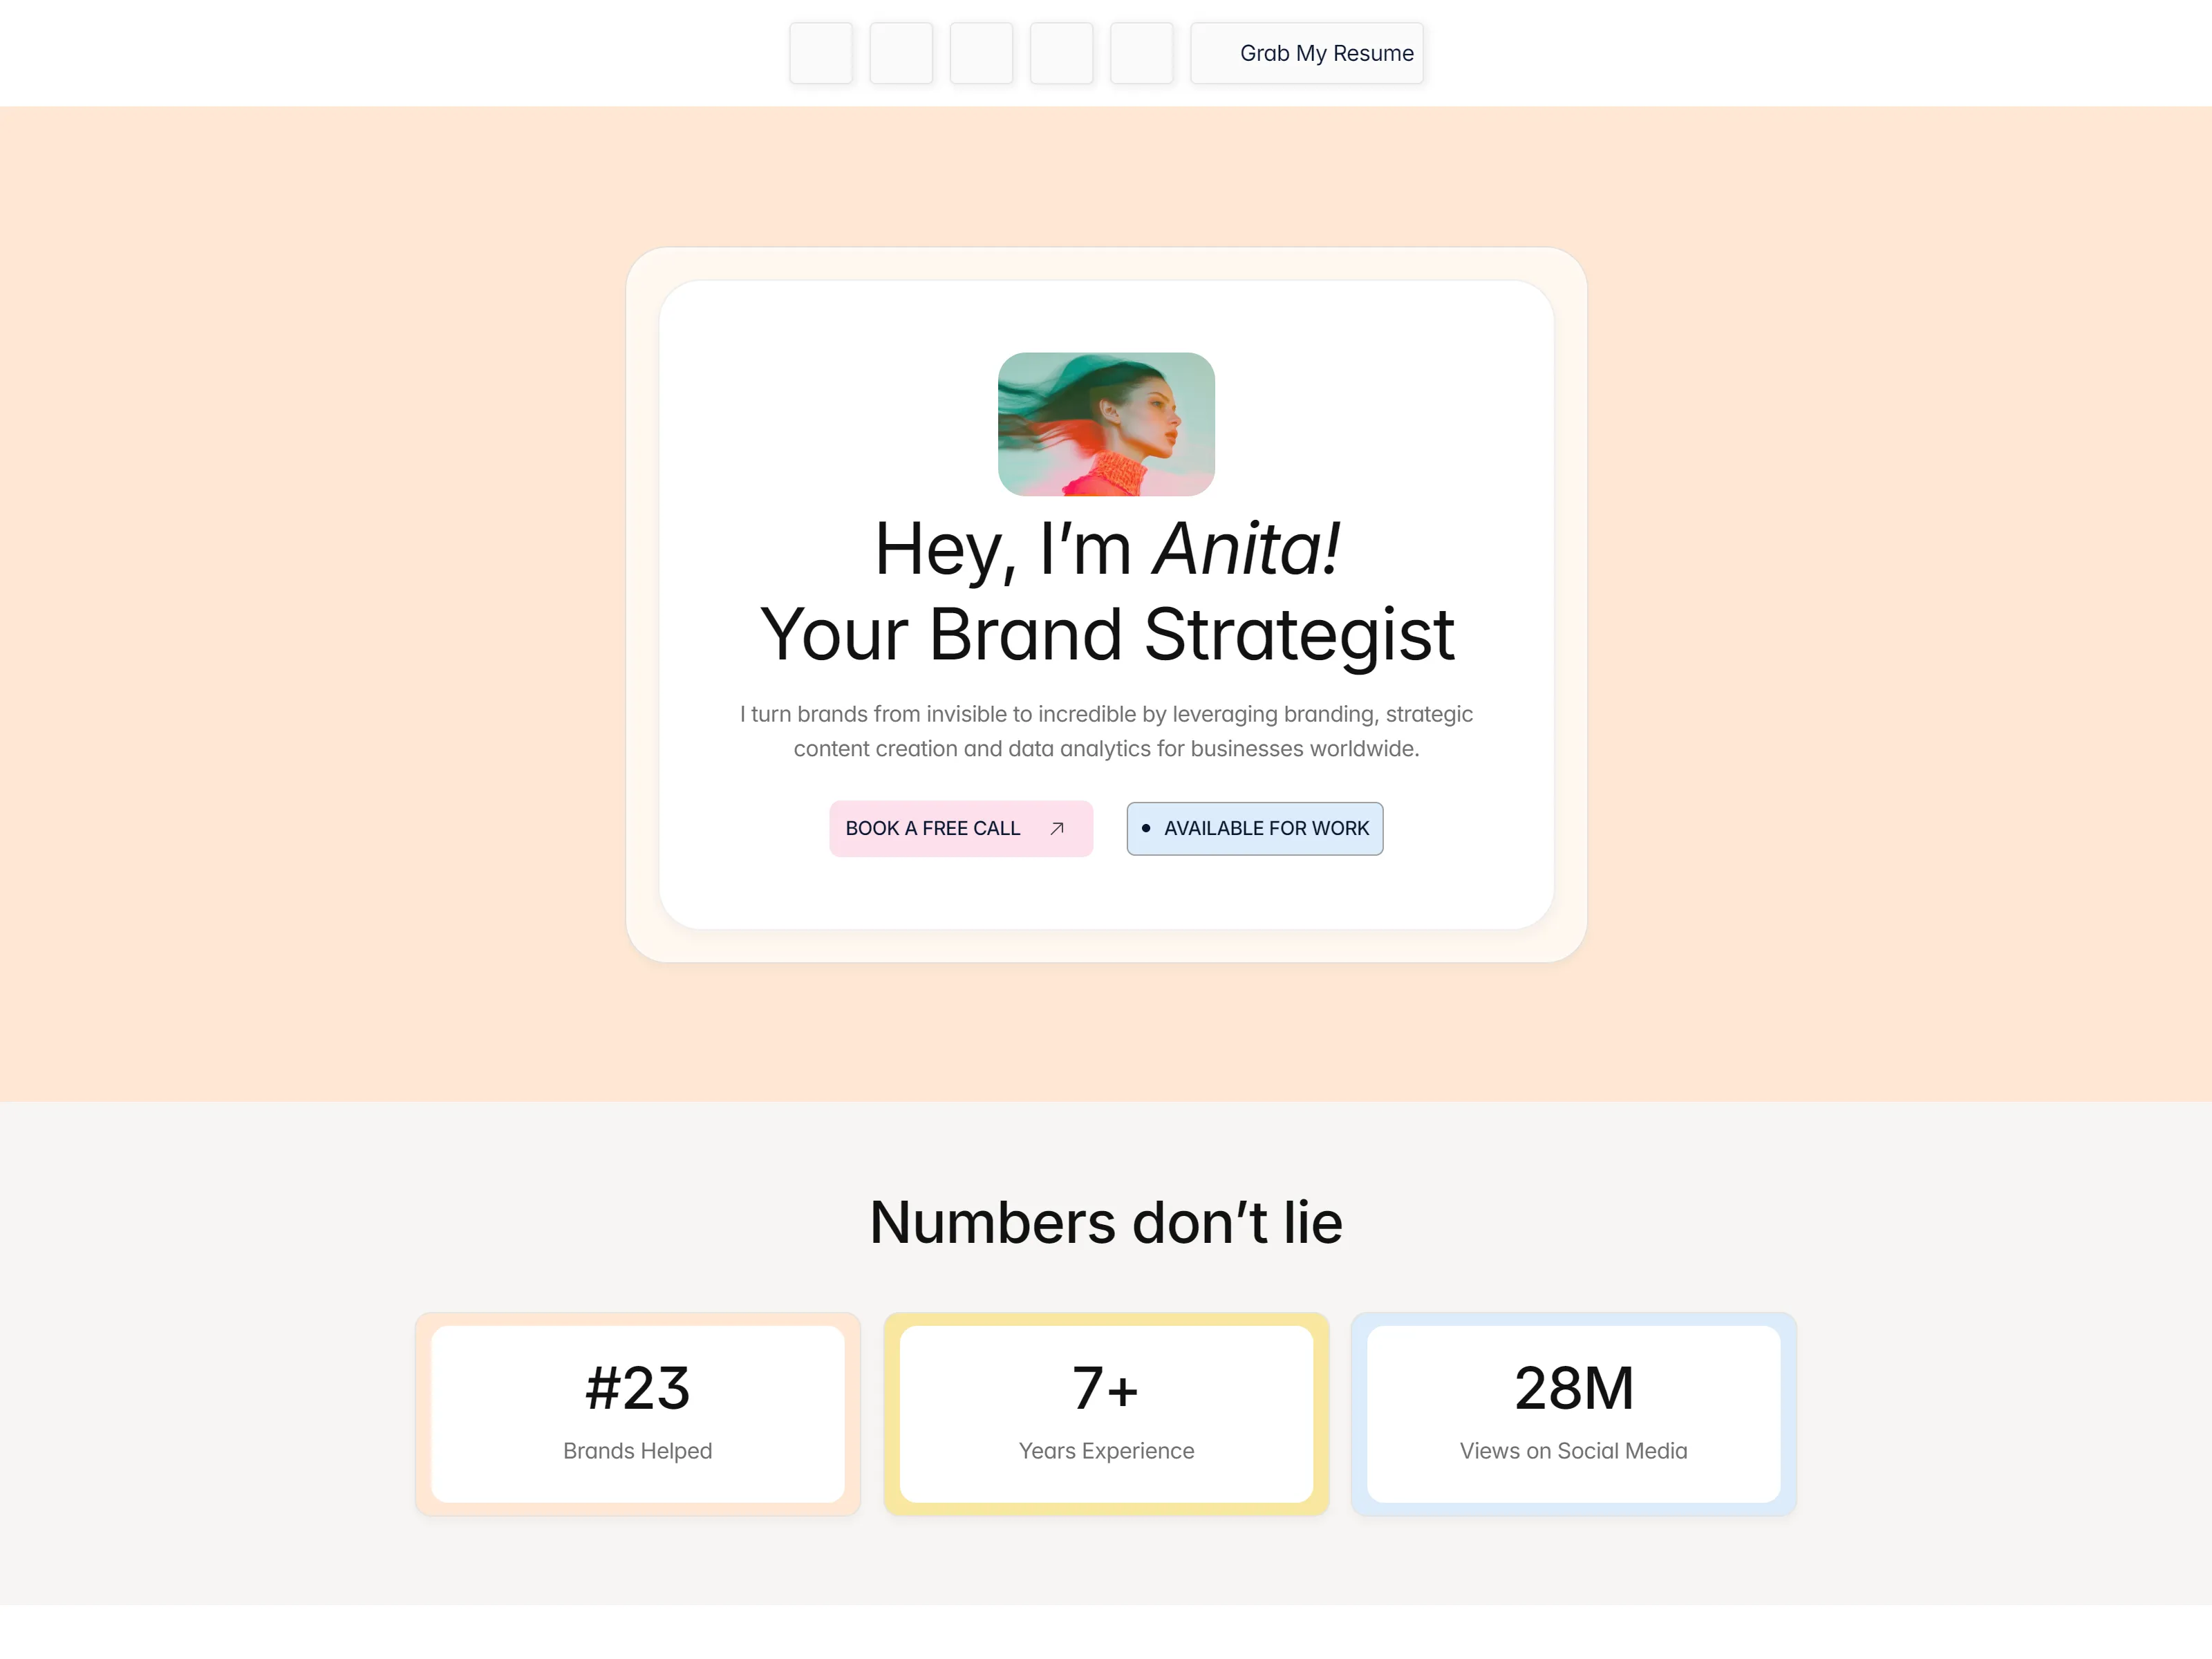Screen dimensions: 2212x1659
Task: Click the blank nav button beside Grab My Resume
Action: [1141, 53]
